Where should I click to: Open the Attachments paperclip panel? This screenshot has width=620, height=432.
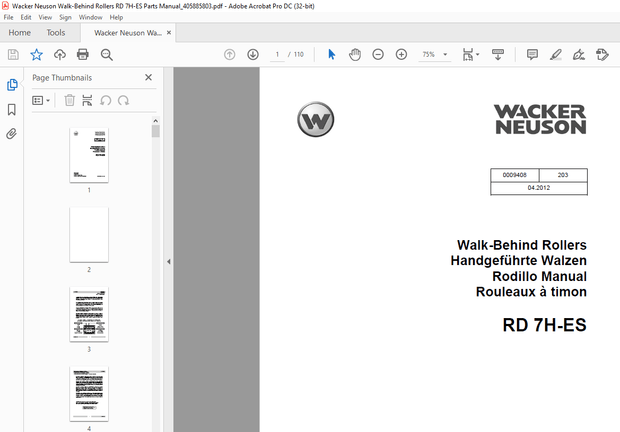11,134
